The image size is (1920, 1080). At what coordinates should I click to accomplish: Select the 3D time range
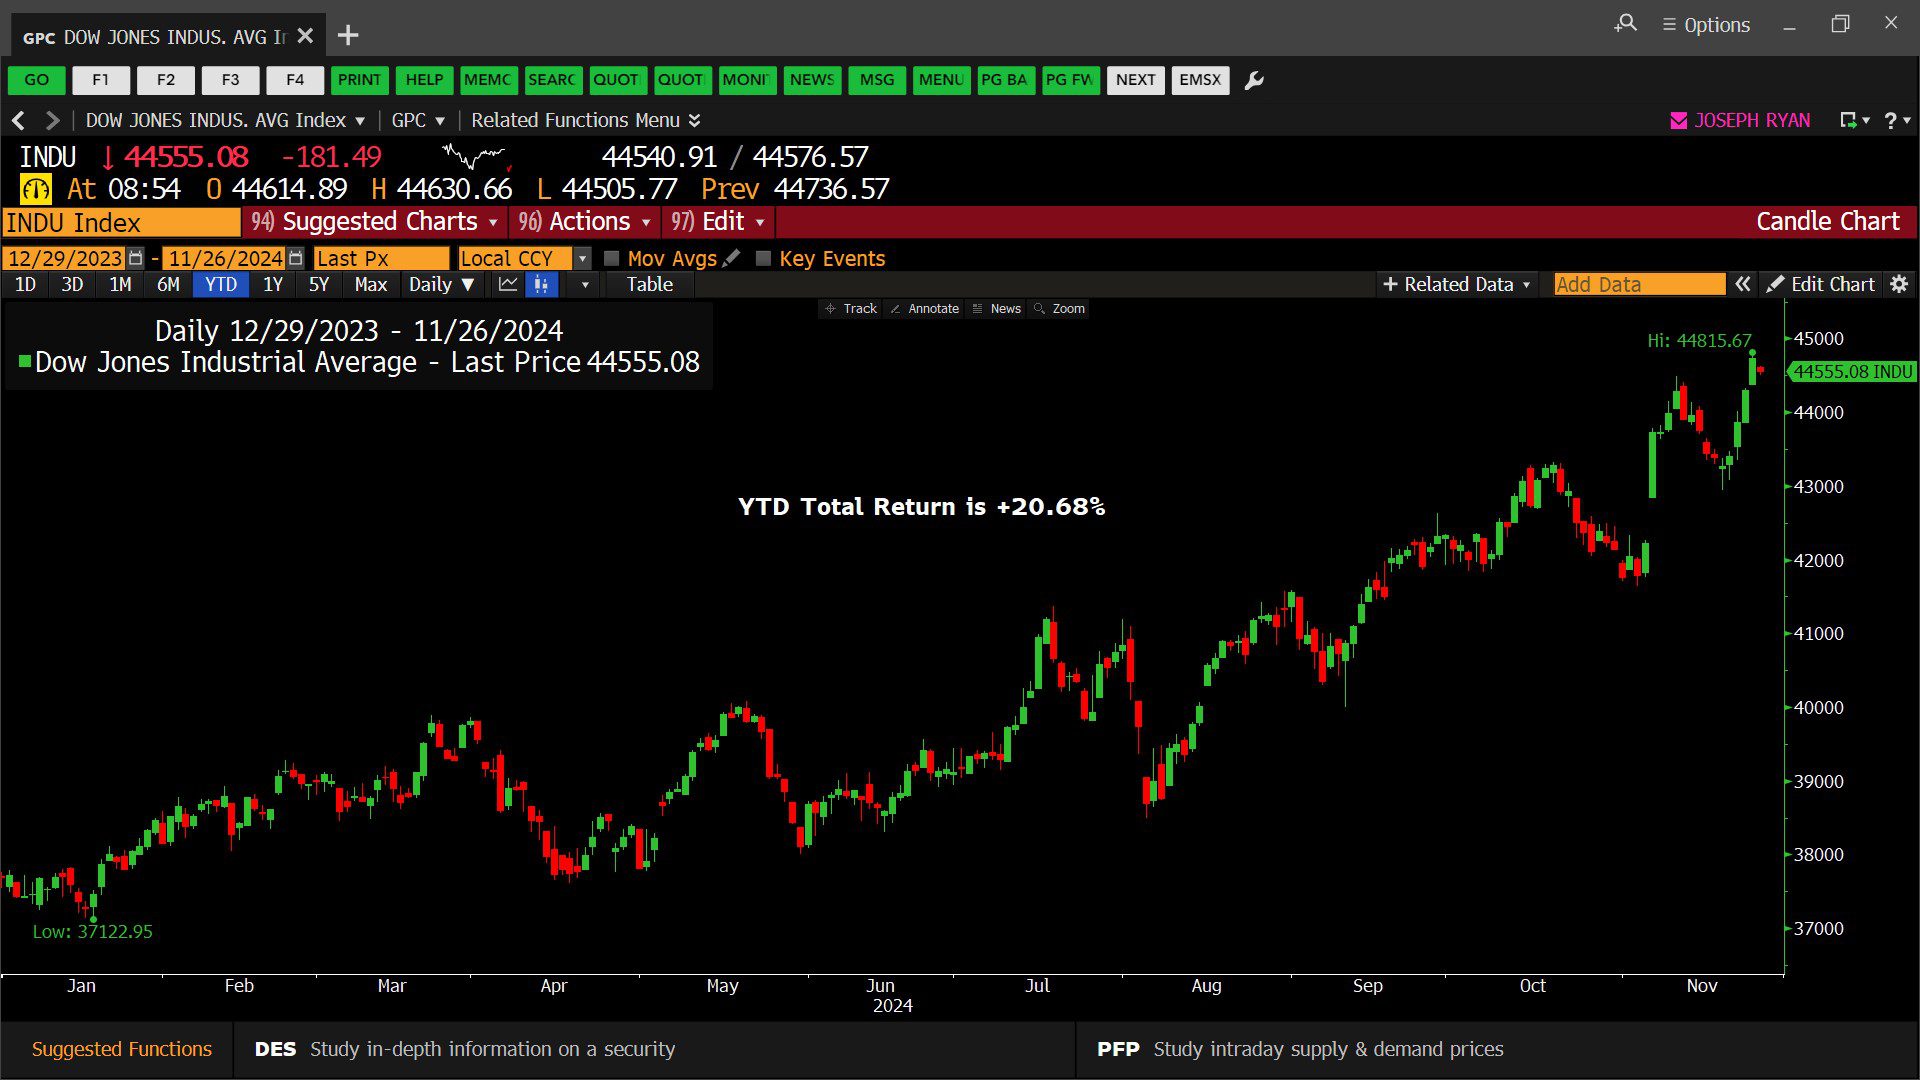pyautogui.click(x=72, y=285)
